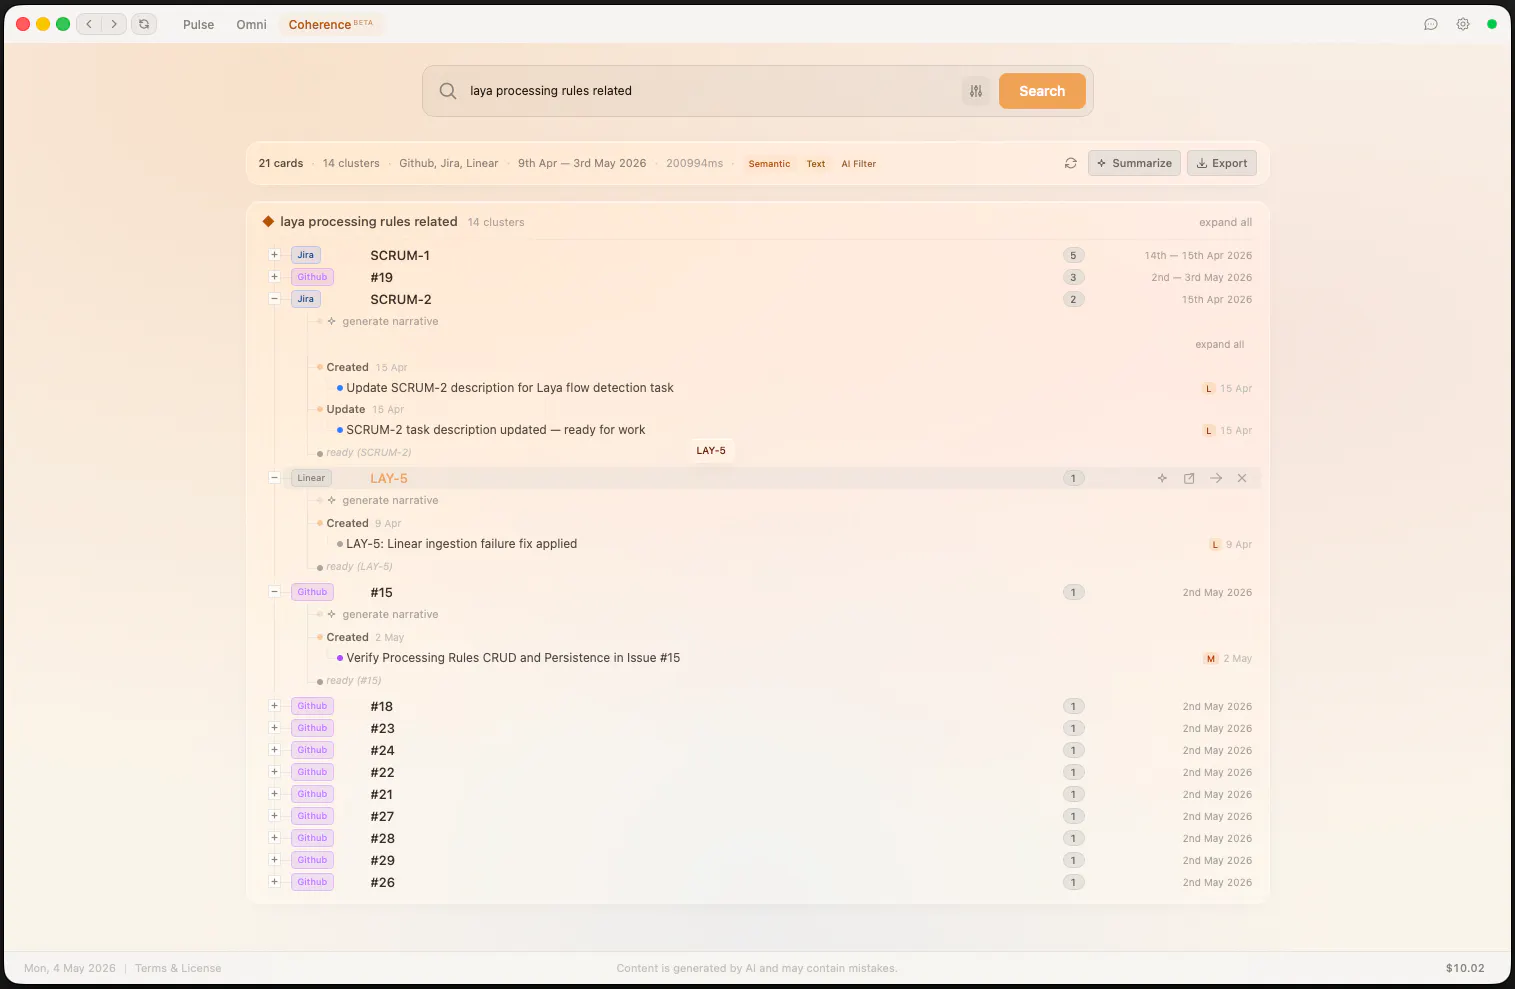Toggle the Text search mode
Screen dimensions: 1515x989
(816, 164)
